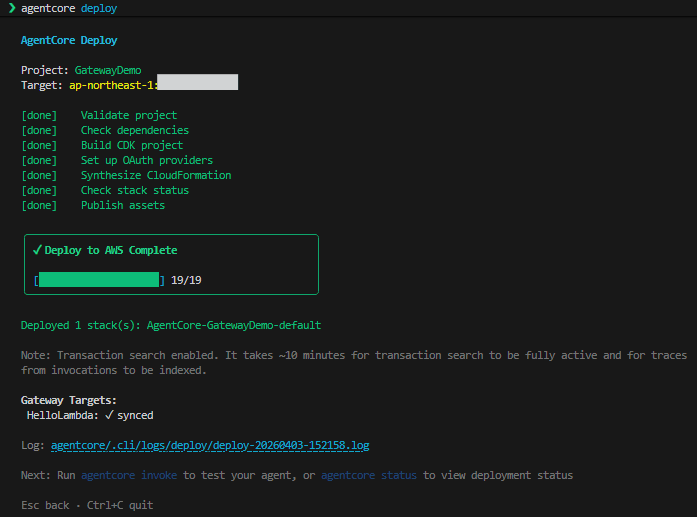Click the Set up OAuth providers step
This screenshot has width=697, height=517.
pyautogui.click(x=146, y=160)
